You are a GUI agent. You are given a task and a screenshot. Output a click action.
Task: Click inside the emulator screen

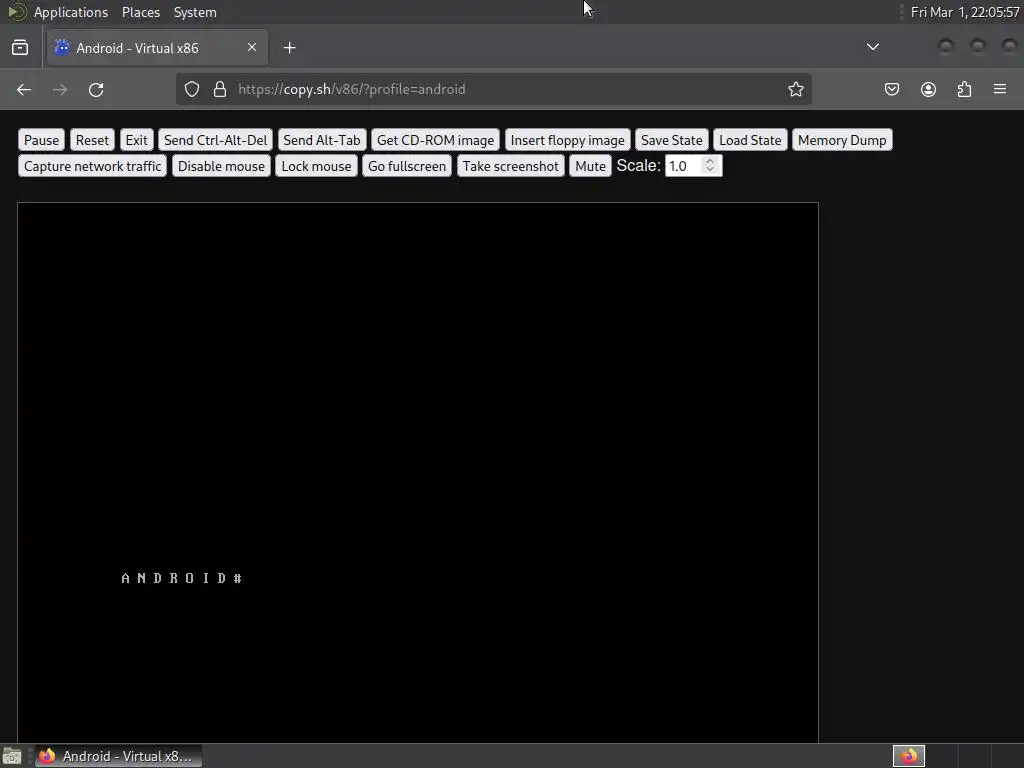tap(418, 472)
